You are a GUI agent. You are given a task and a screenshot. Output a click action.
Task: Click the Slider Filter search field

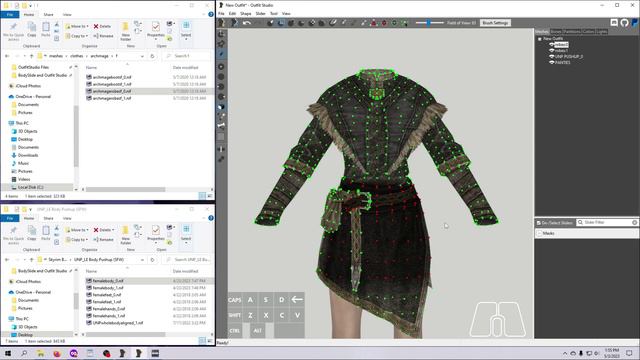point(607,222)
